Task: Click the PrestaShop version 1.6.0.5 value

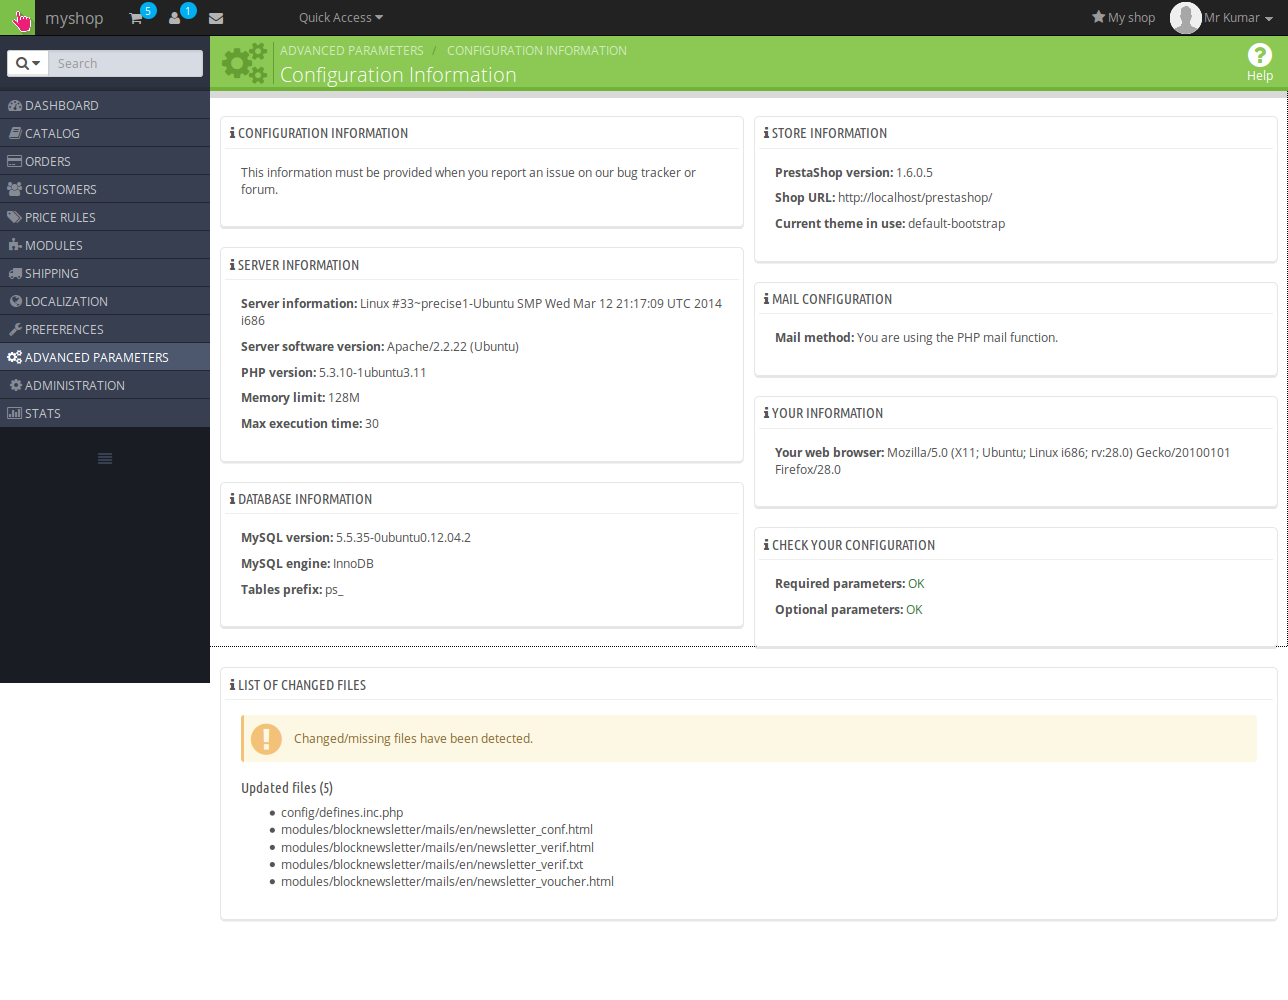Action: click(x=914, y=173)
